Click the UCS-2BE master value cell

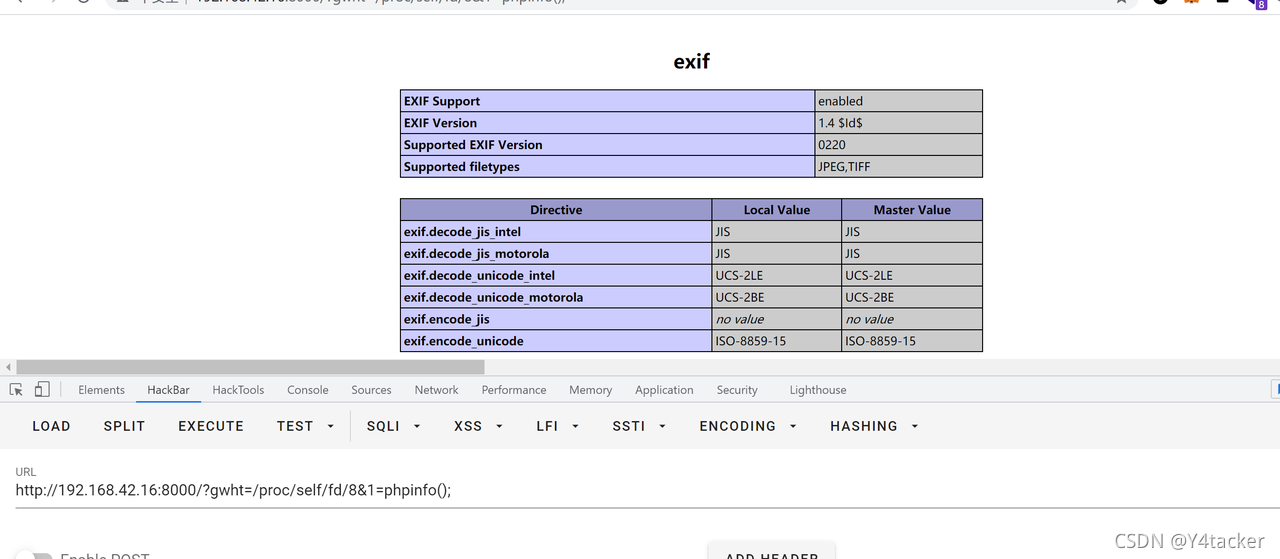click(912, 298)
